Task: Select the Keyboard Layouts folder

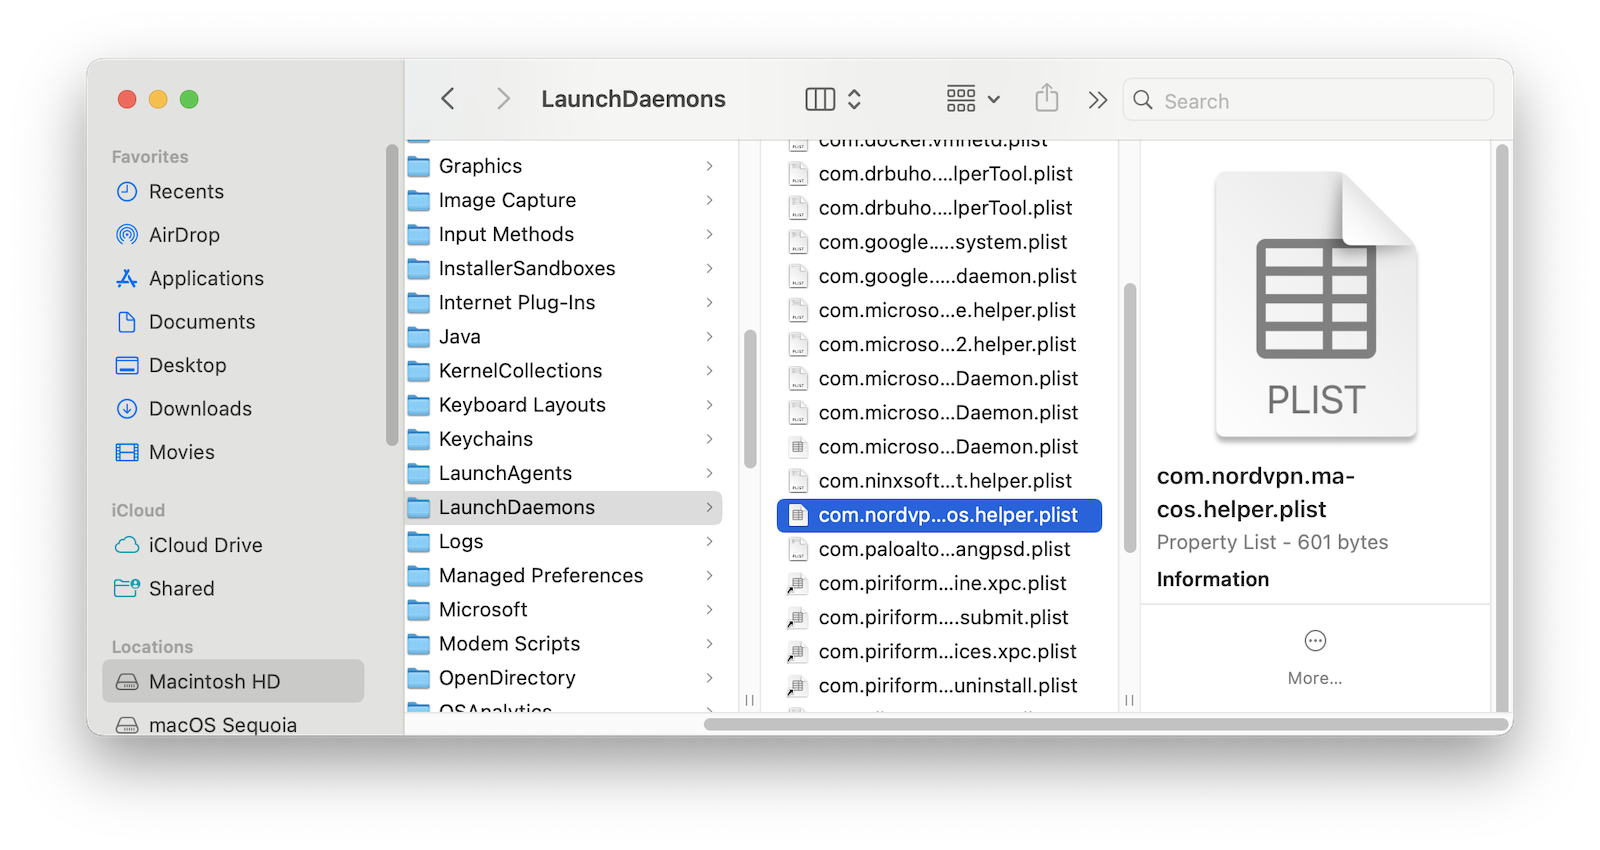Action: 564,405
